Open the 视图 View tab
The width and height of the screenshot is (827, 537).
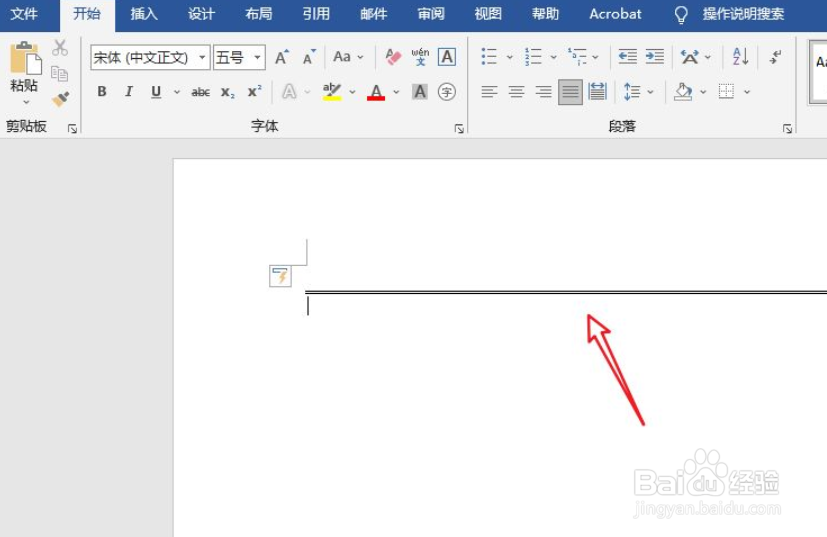[x=488, y=14]
